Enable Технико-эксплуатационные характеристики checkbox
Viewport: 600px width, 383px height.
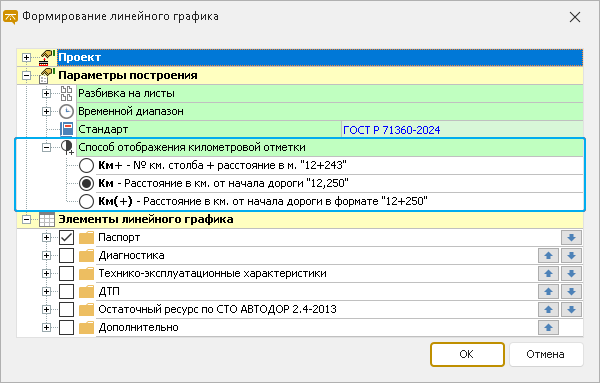pyautogui.click(x=67, y=274)
